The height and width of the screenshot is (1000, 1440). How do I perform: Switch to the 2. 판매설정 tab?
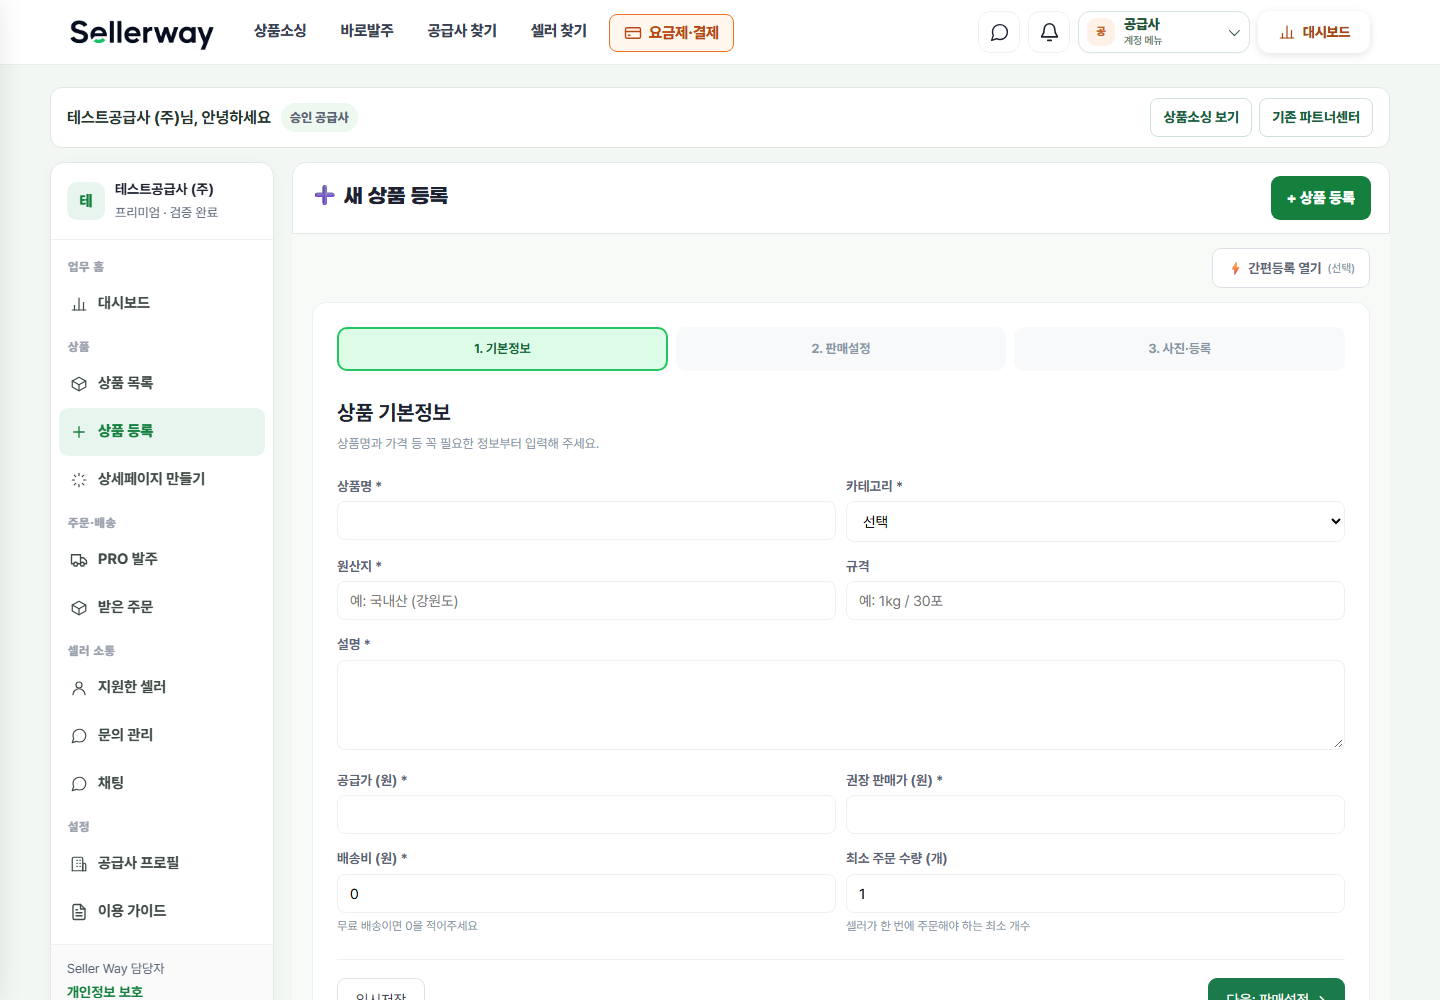pos(841,349)
